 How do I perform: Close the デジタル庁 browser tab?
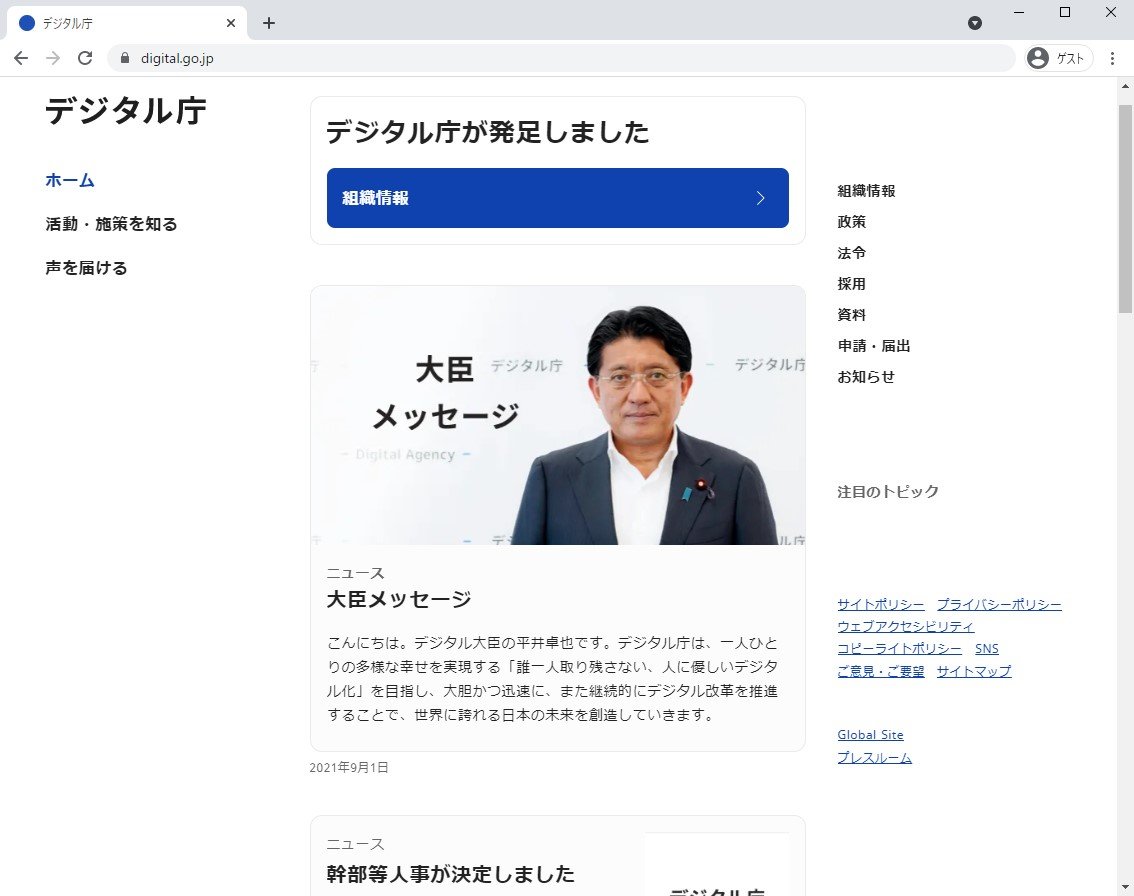[231, 23]
